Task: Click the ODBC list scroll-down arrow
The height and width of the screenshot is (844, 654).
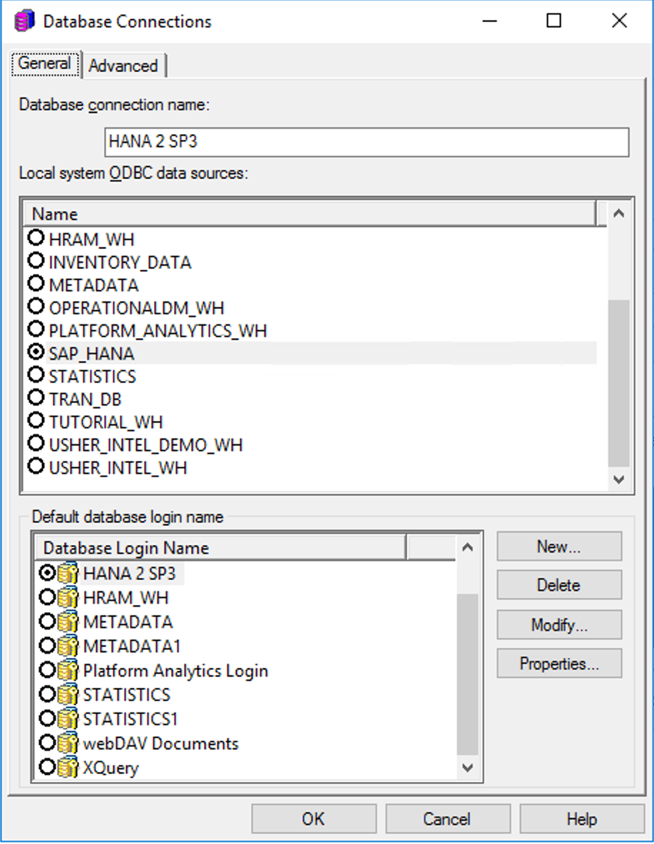Action: (x=619, y=479)
